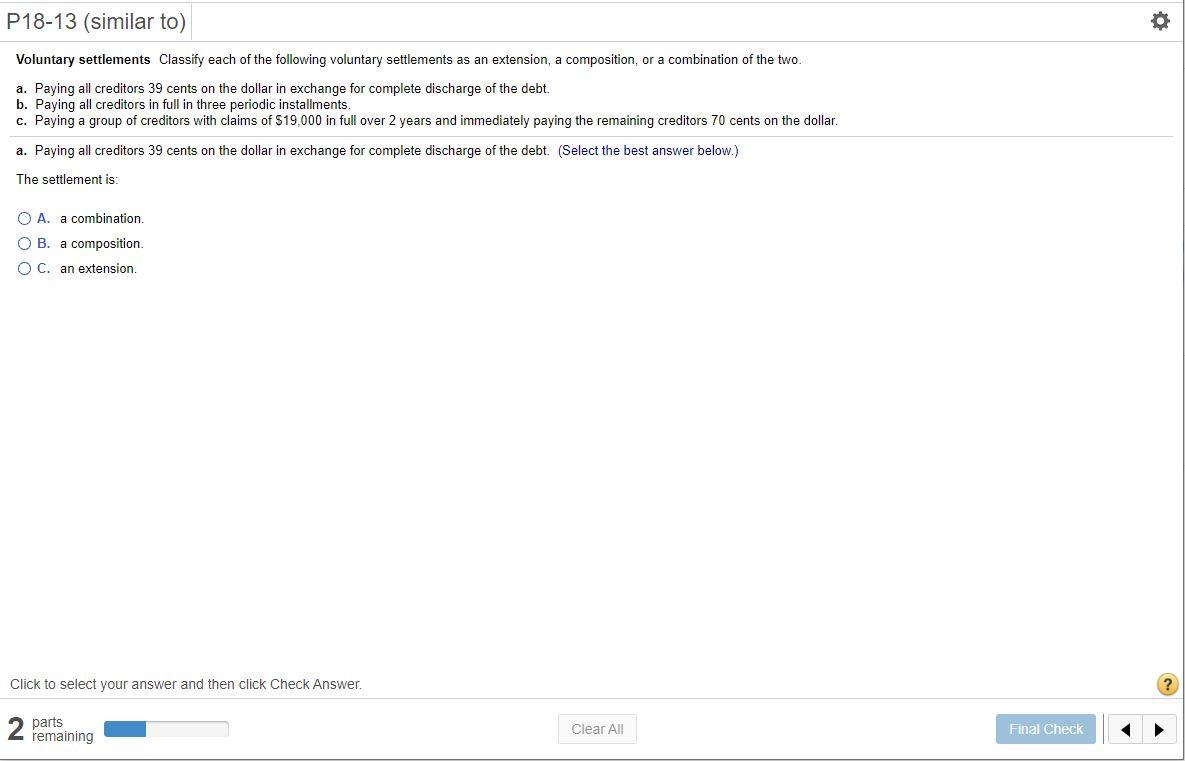Screen dimensions: 1185x761
Task: Click the Clear All button
Action: [x=597, y=729]
